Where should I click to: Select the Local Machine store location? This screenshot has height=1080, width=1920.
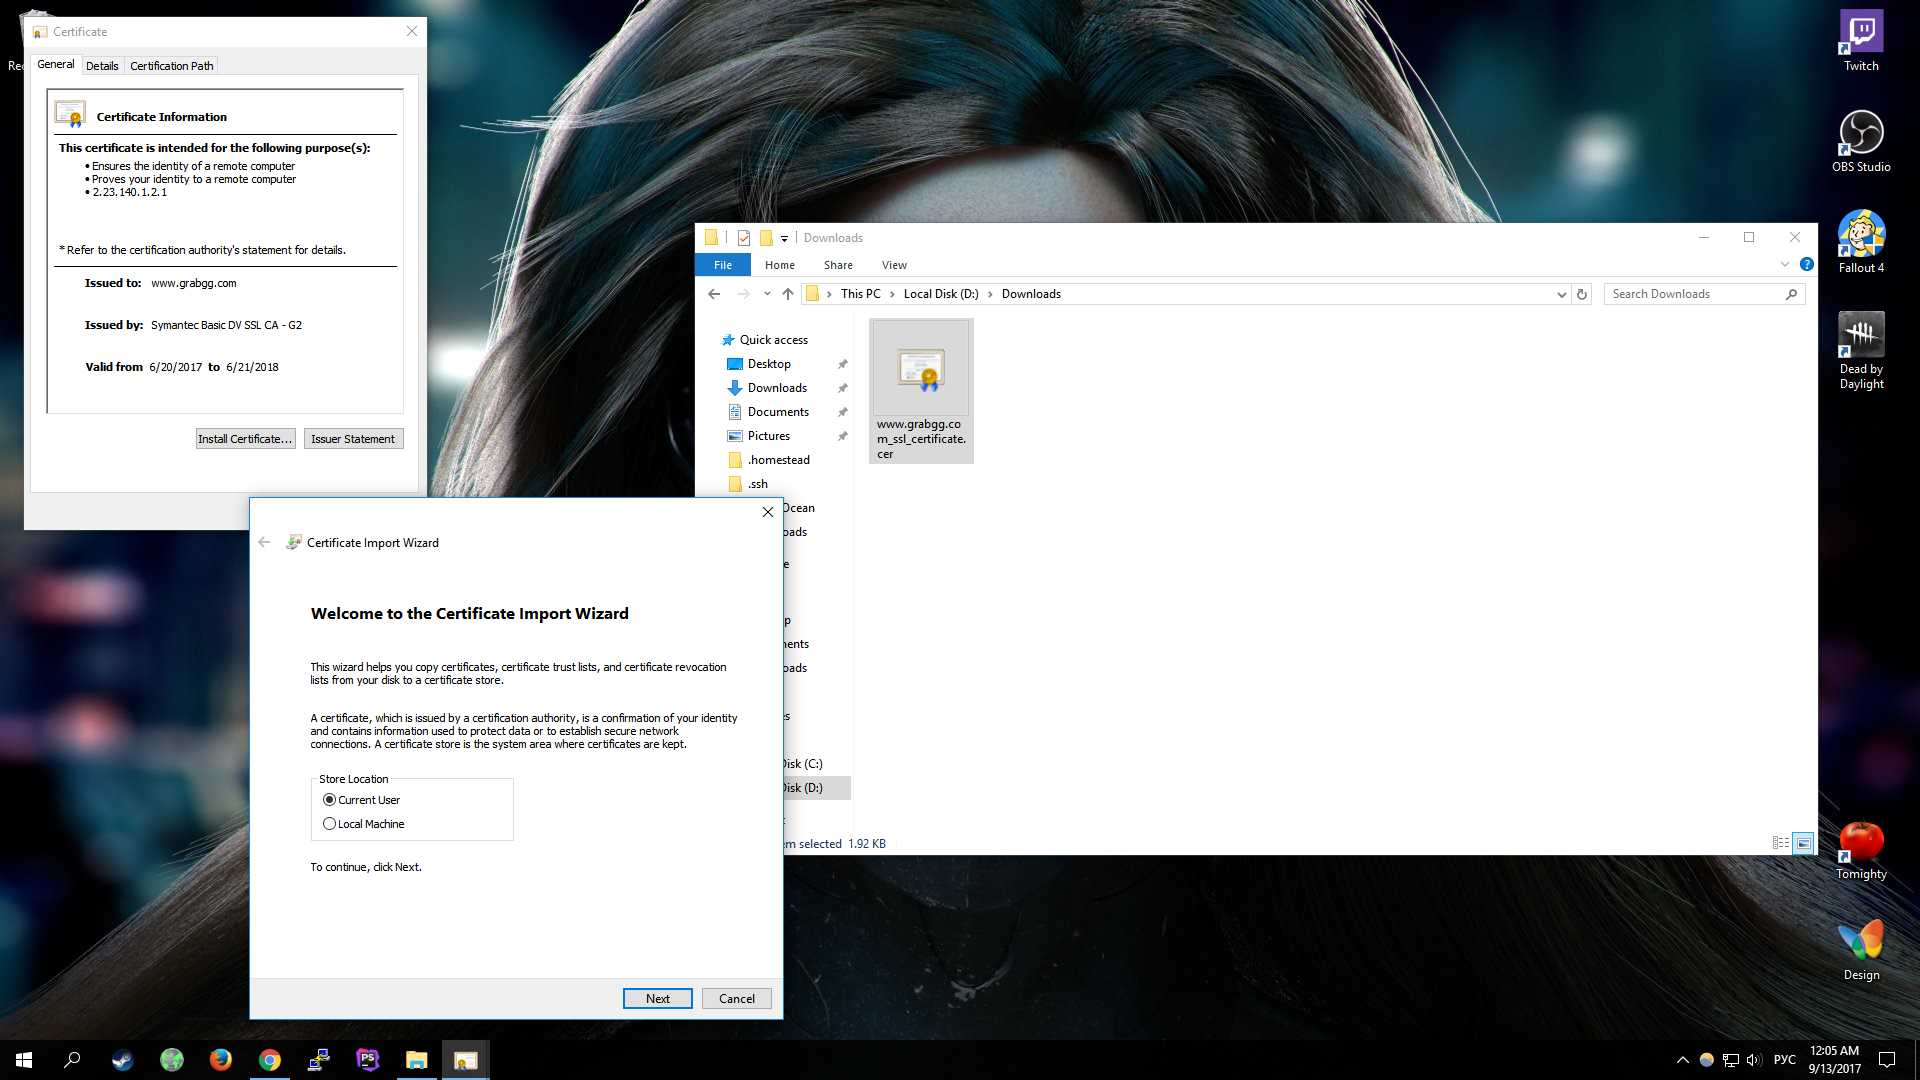(363, 824)
